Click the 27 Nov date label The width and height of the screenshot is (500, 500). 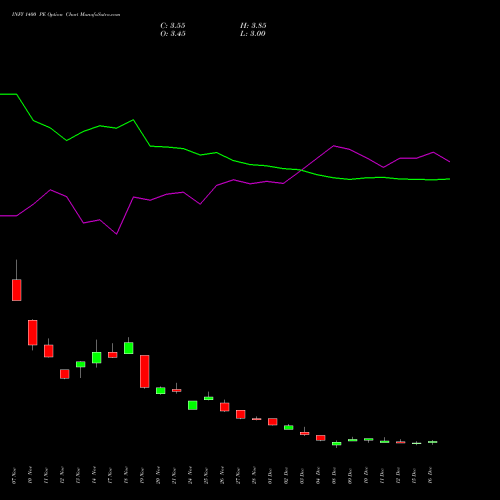[x=238, y=476]
